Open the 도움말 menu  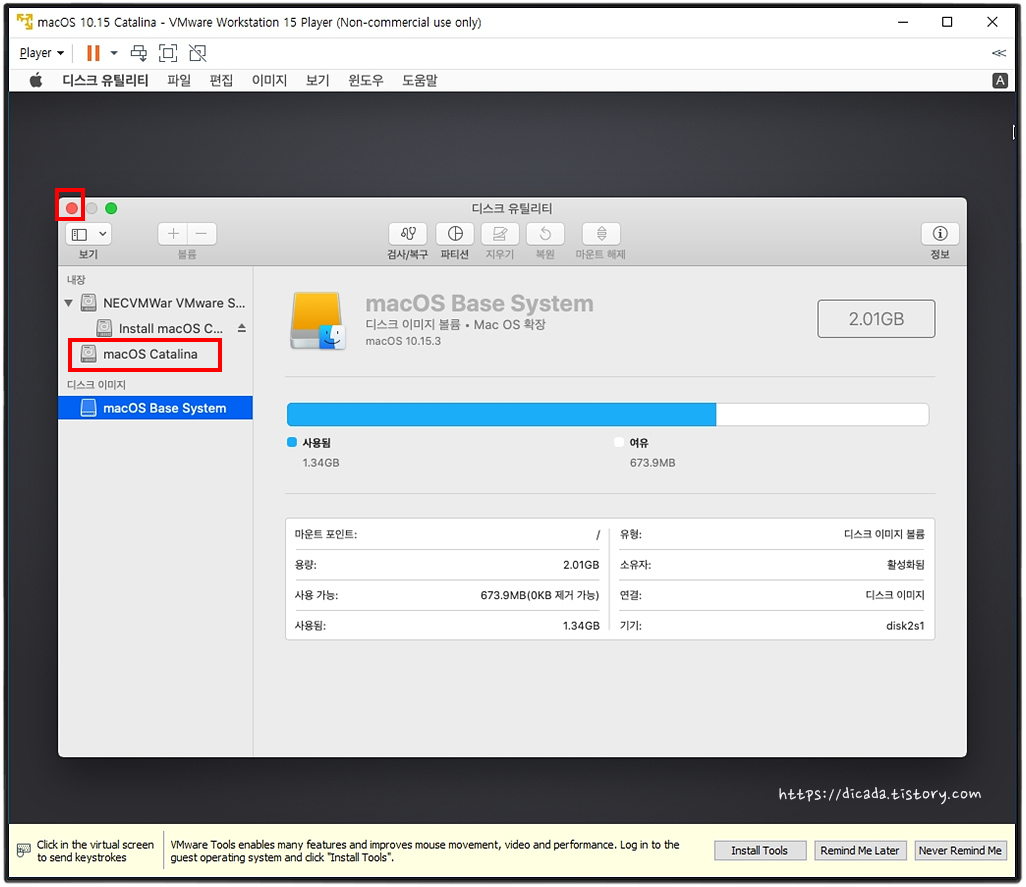click(x=419, y=80)
